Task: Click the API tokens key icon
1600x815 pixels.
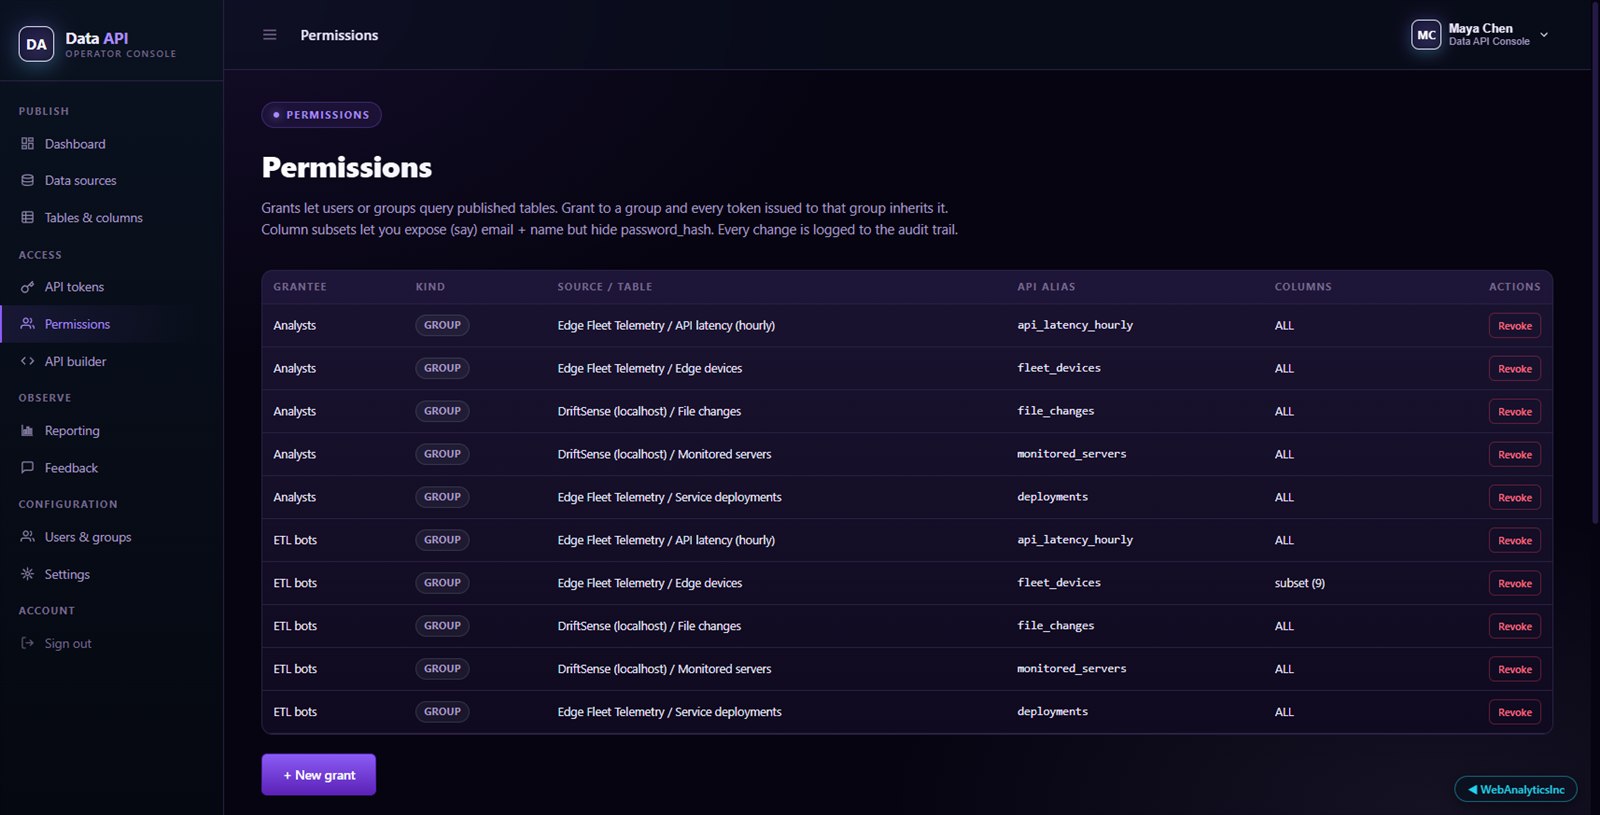Action: pyautogui.click(x=27, y=287)
